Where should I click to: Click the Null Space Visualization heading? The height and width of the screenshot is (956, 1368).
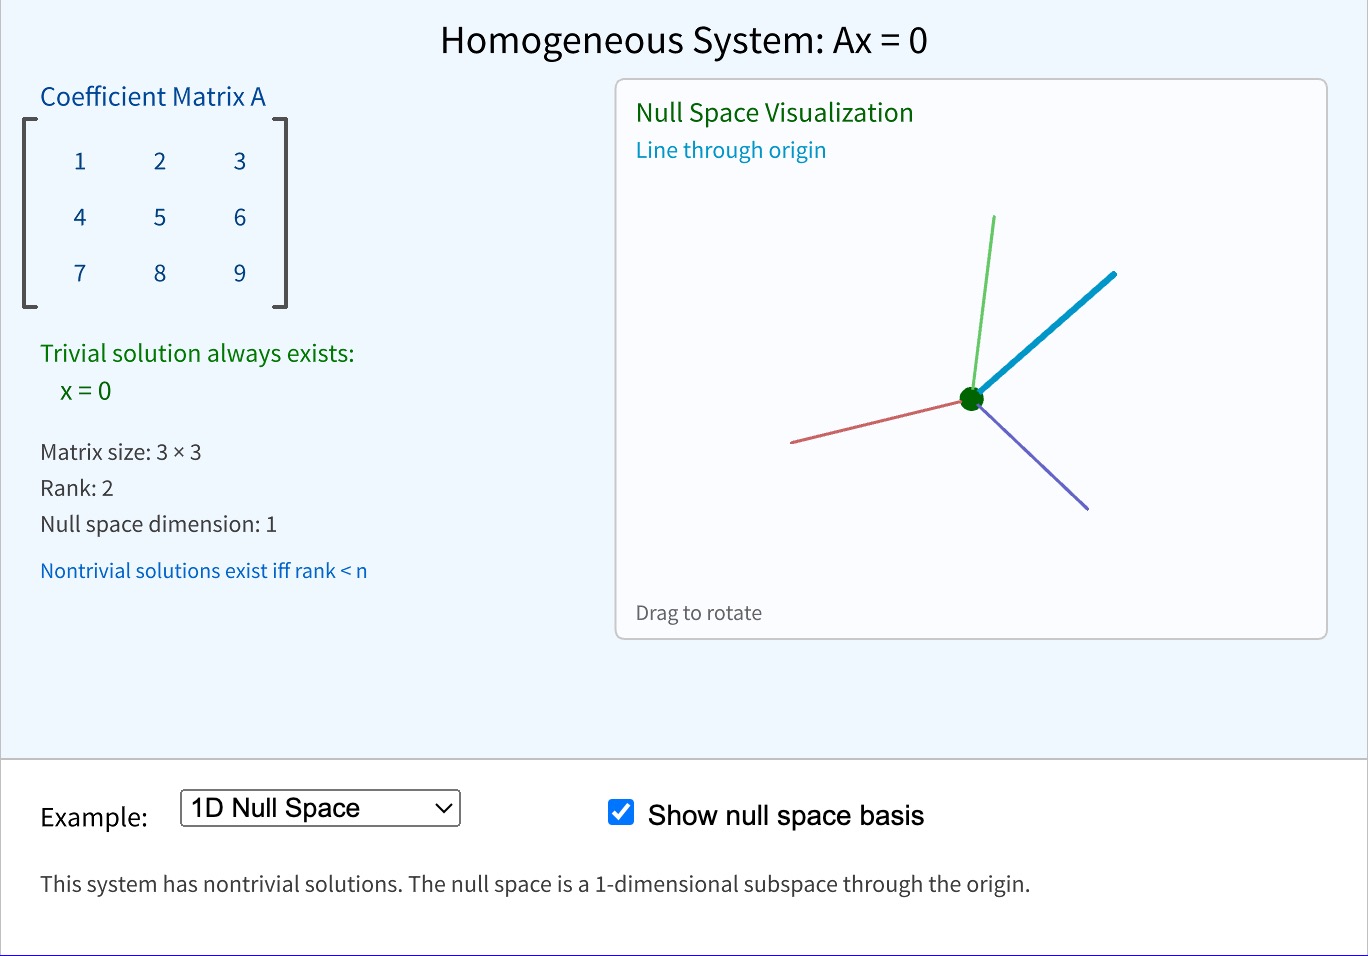[774, 112]
